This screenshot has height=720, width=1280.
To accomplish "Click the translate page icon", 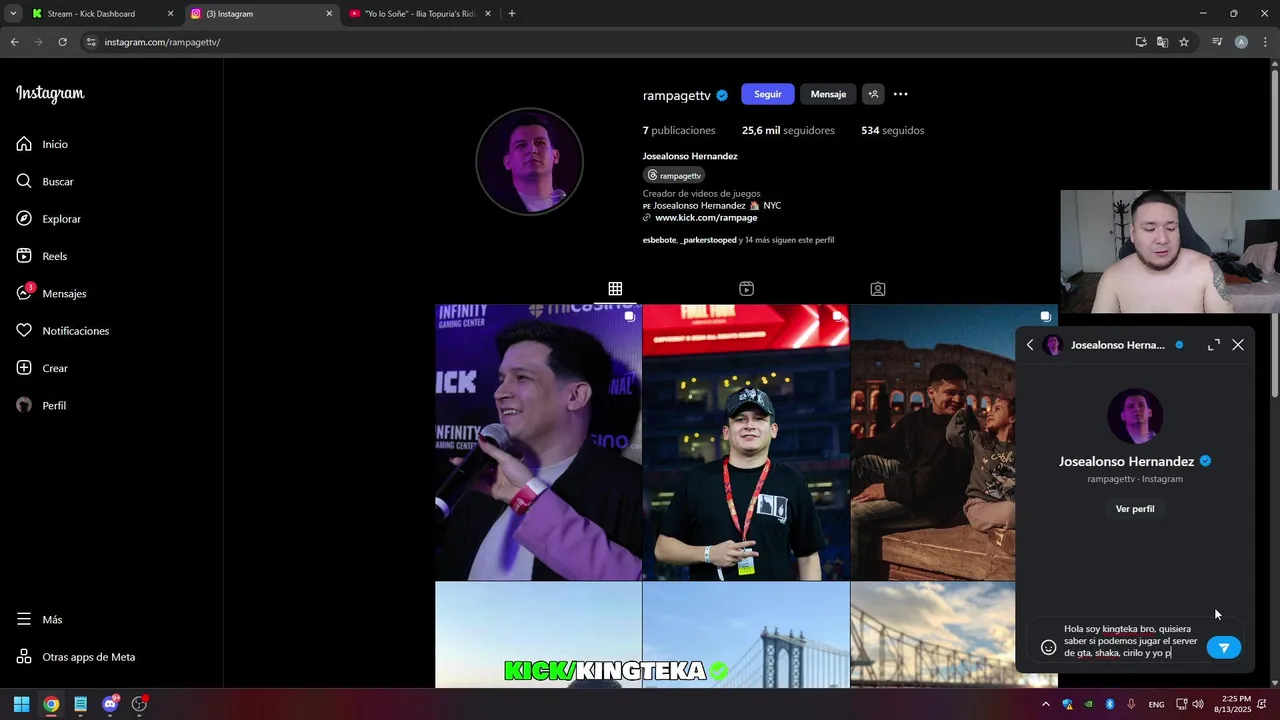I will [x=1162, y=42].
